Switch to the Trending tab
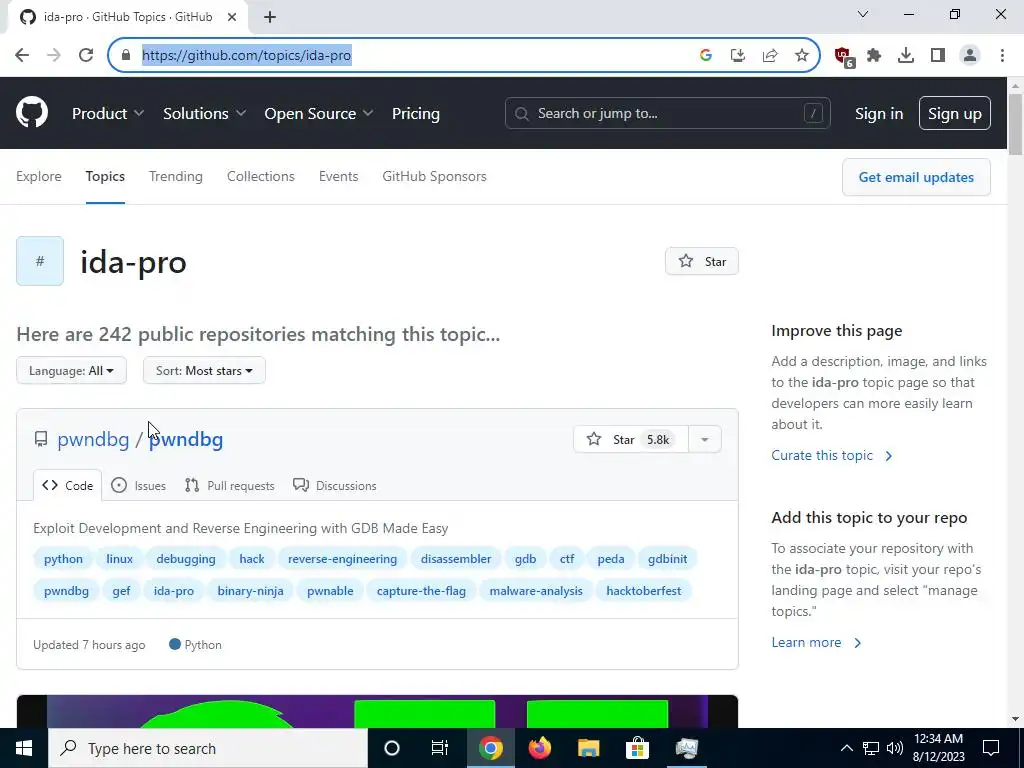 click(176, 176)
